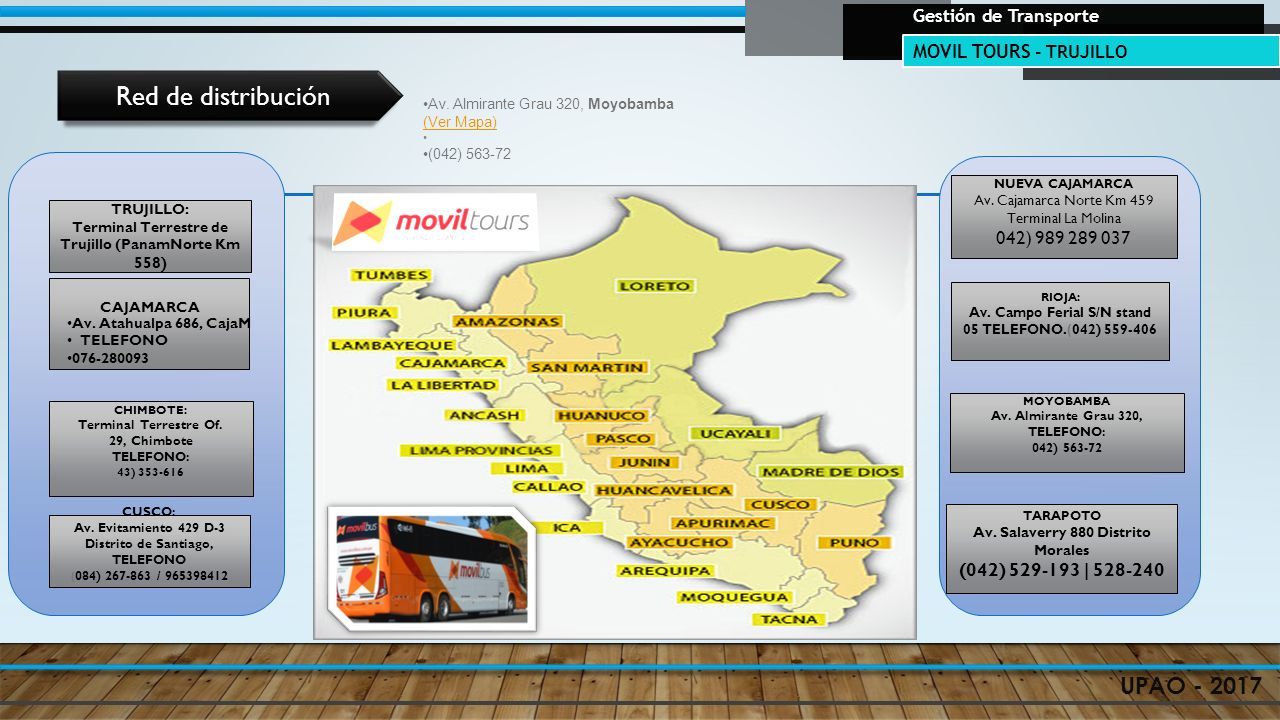Image resolution: width=1280 pixels, height=720 pixels.
Task: Click the "Av. Campo Ferial S/N stand" line
Action: pos(1060,312)
